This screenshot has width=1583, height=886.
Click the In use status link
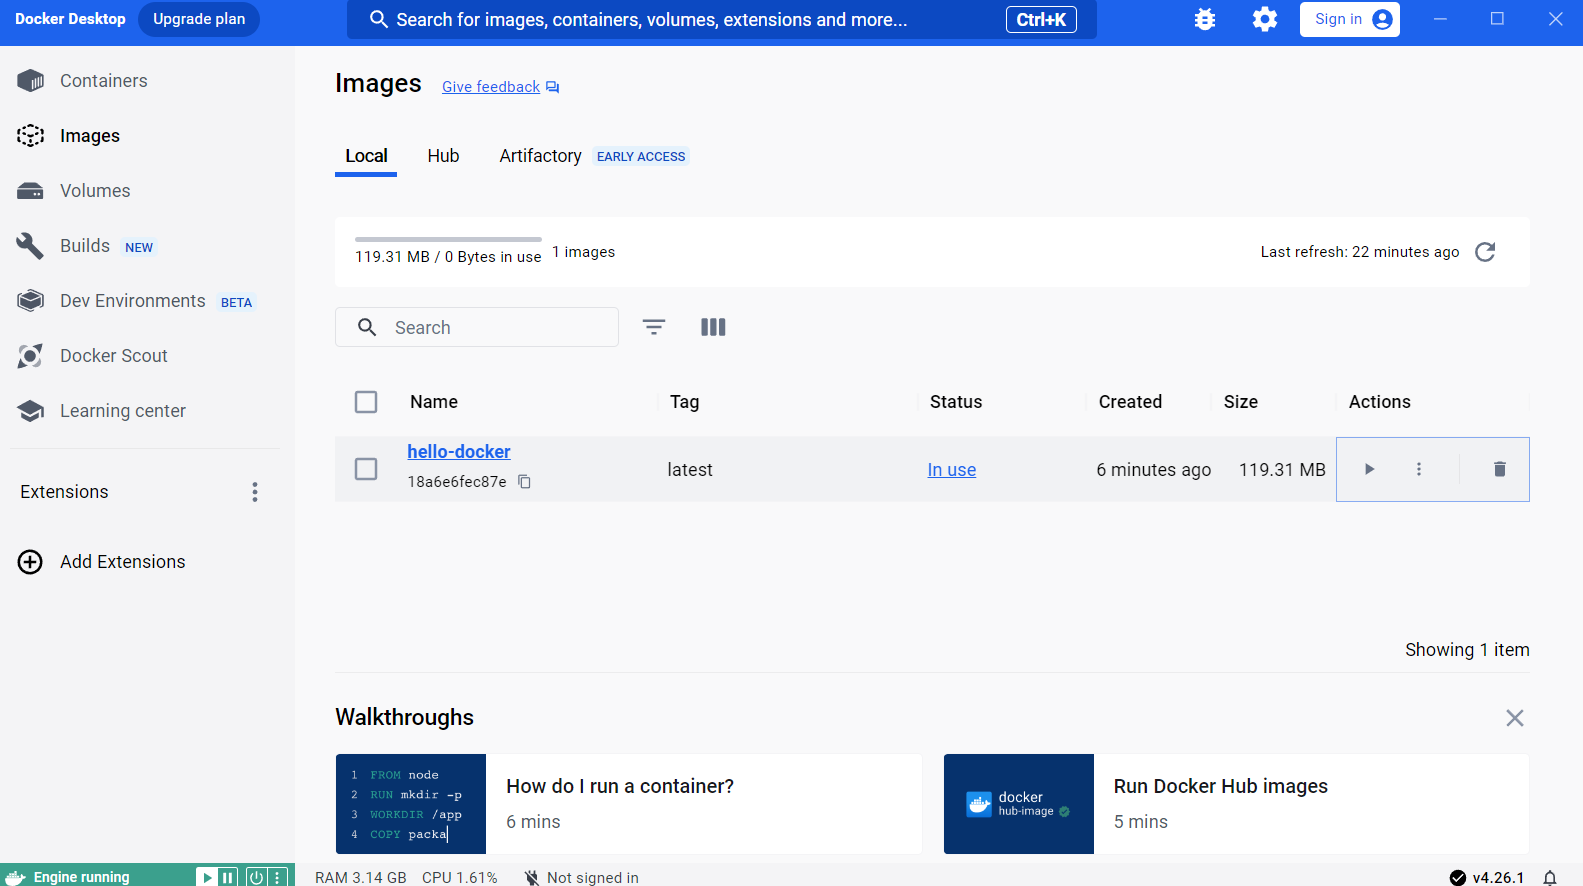(x=952, y=470)
